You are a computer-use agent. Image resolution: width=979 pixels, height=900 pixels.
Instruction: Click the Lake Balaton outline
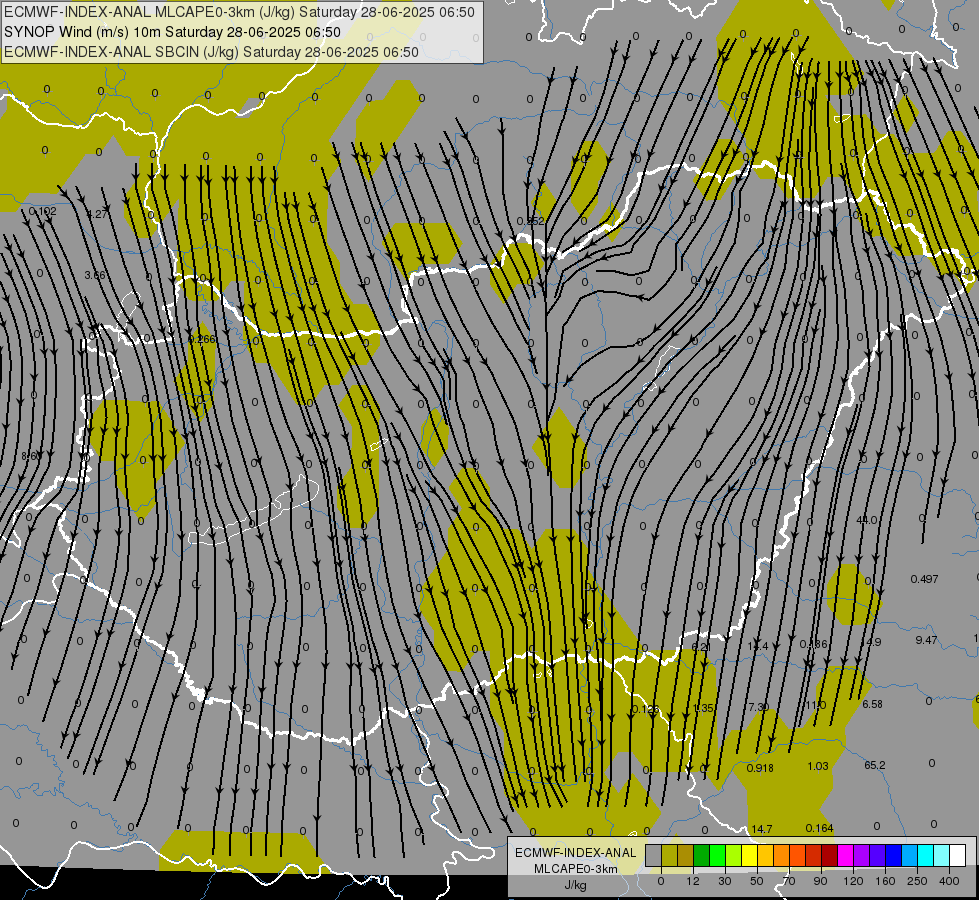pos(254,510)
